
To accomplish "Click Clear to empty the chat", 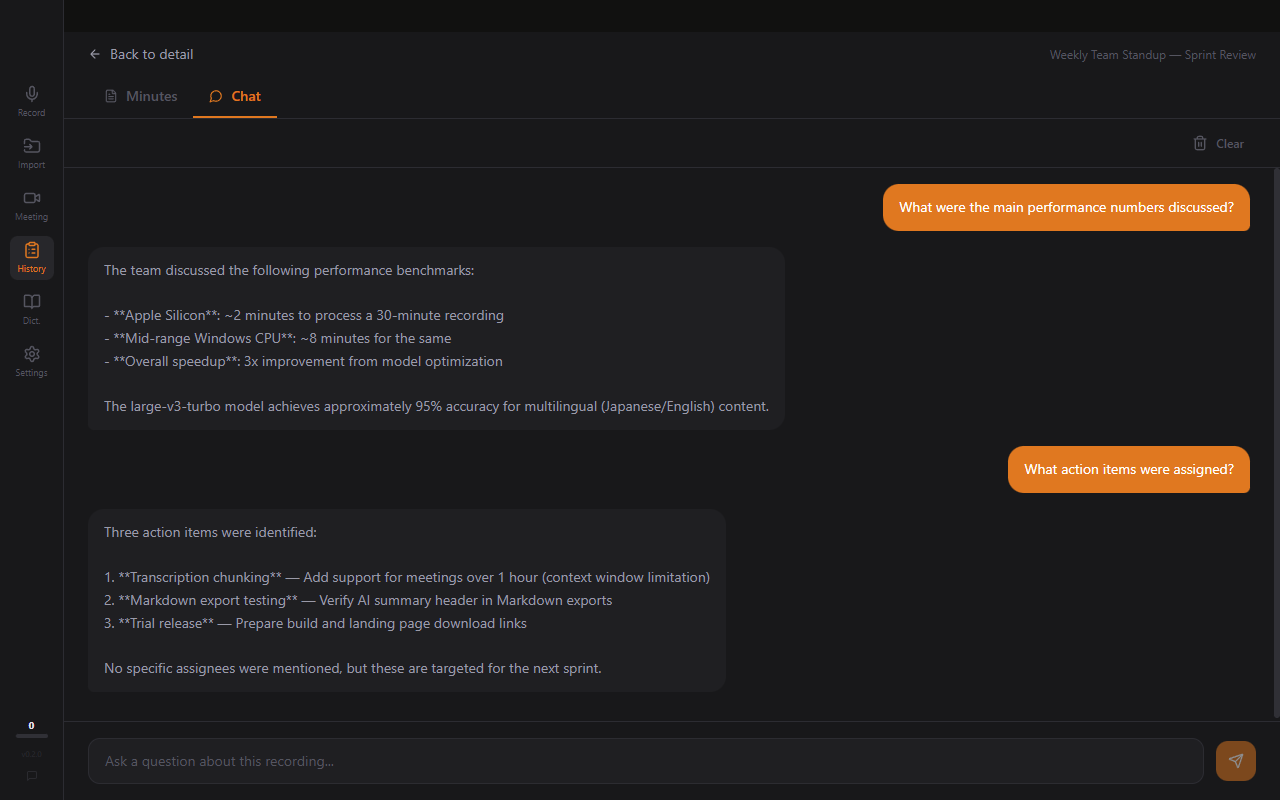I will 1229,143.
